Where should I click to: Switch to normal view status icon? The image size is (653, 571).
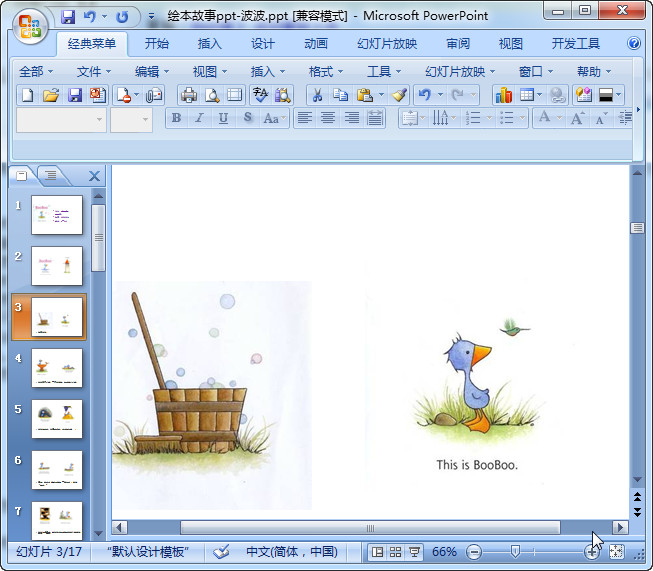tap(377, 552)
